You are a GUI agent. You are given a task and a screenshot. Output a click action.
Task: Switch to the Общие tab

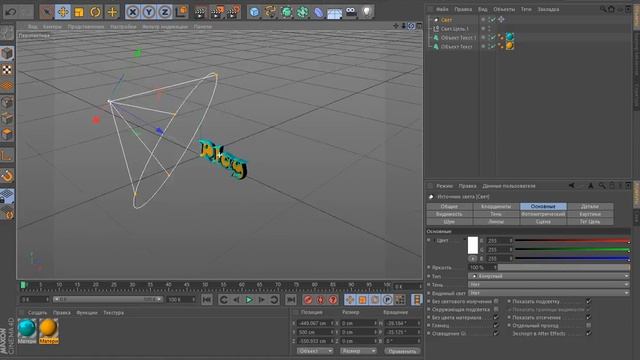(449, 207)
